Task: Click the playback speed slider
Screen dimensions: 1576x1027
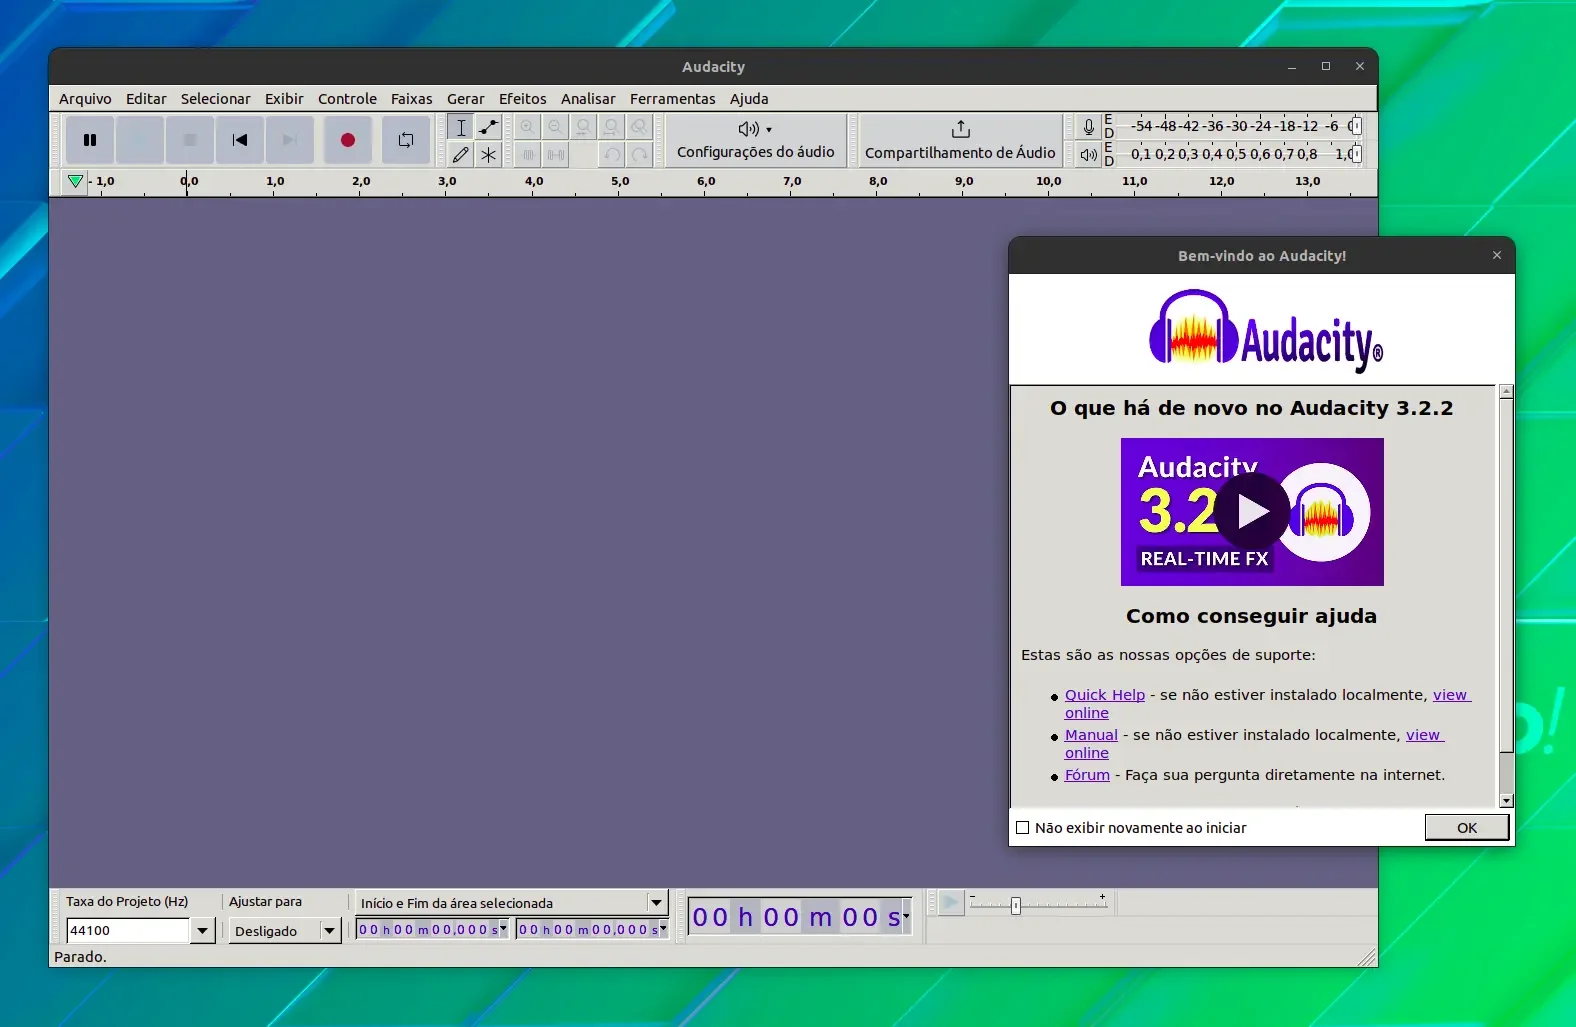Action: [1038, 904]
